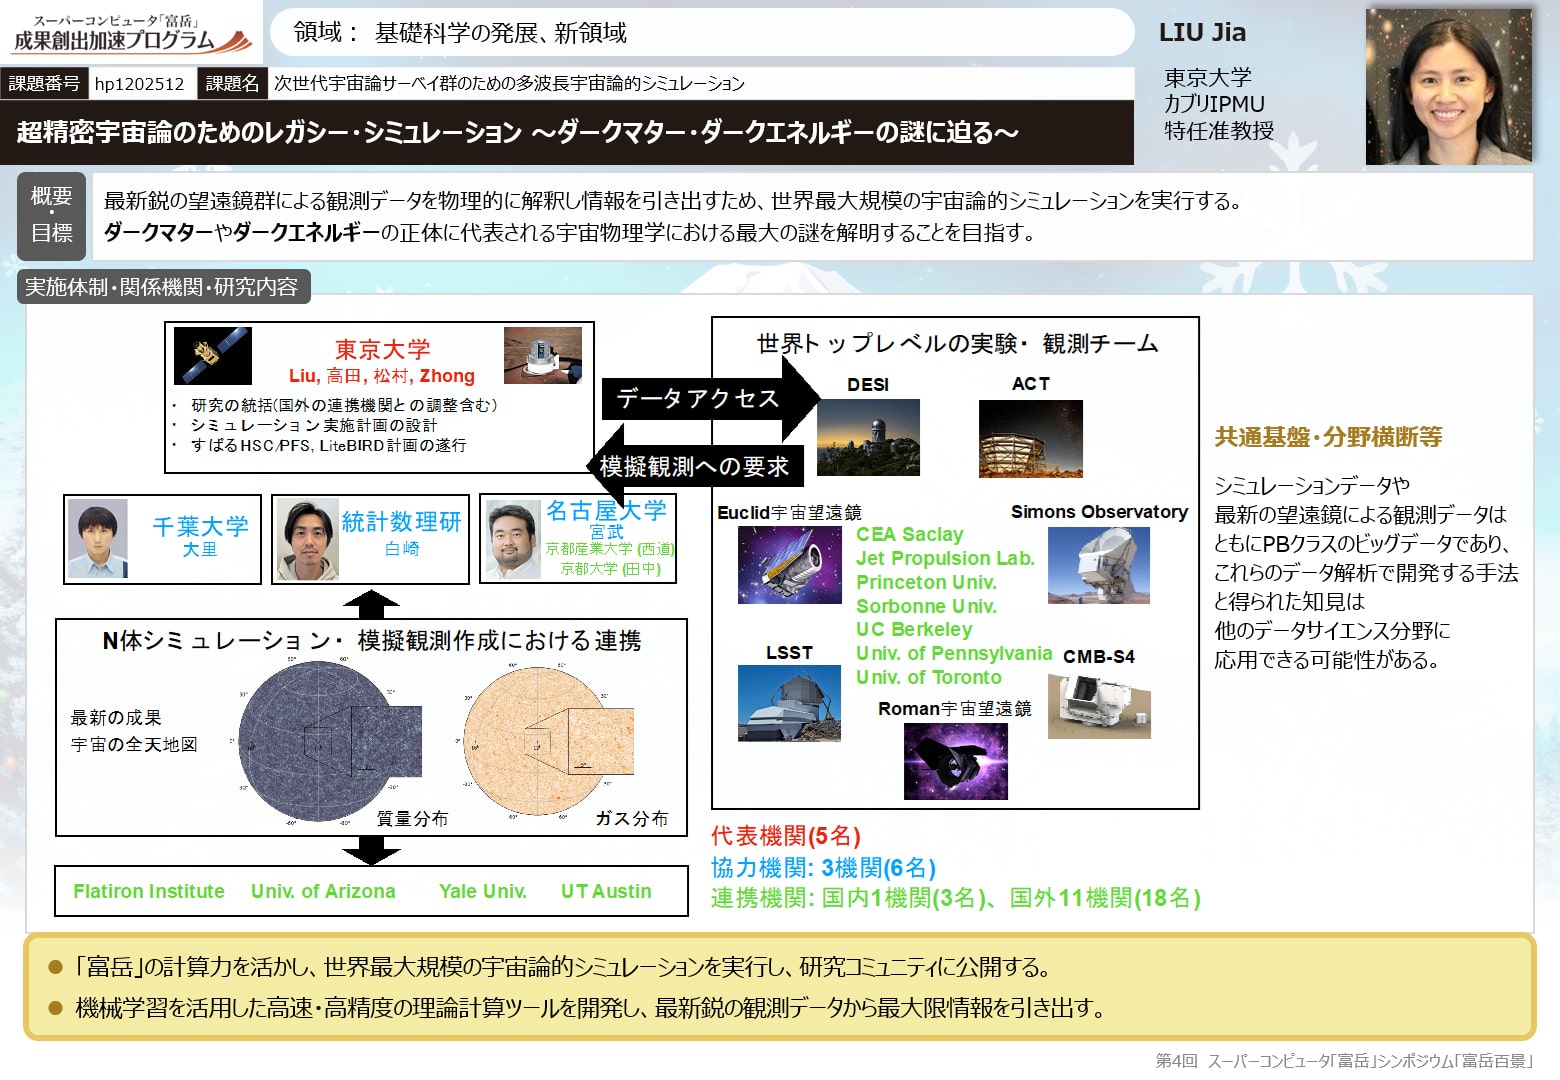This screenshot has height=1080, width=1560.
Task: Click names Liu, 高田, 松村, Zhong
Action: tap(382, 376)
